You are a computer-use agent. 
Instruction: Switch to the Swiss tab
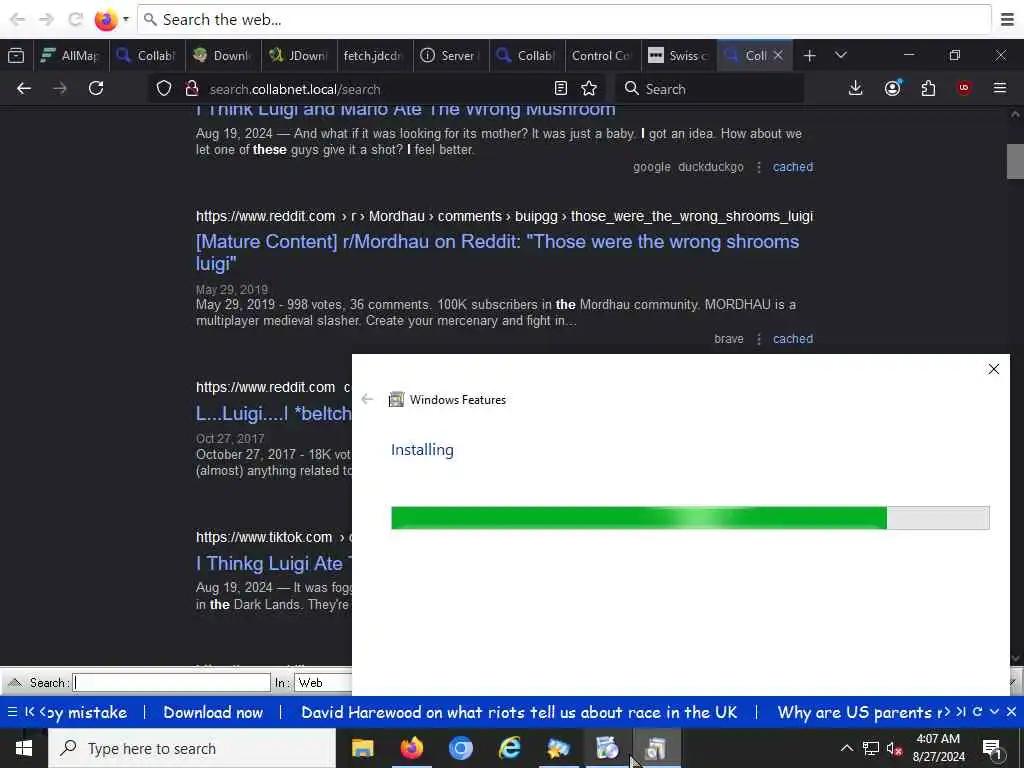(x=679, y=56)
